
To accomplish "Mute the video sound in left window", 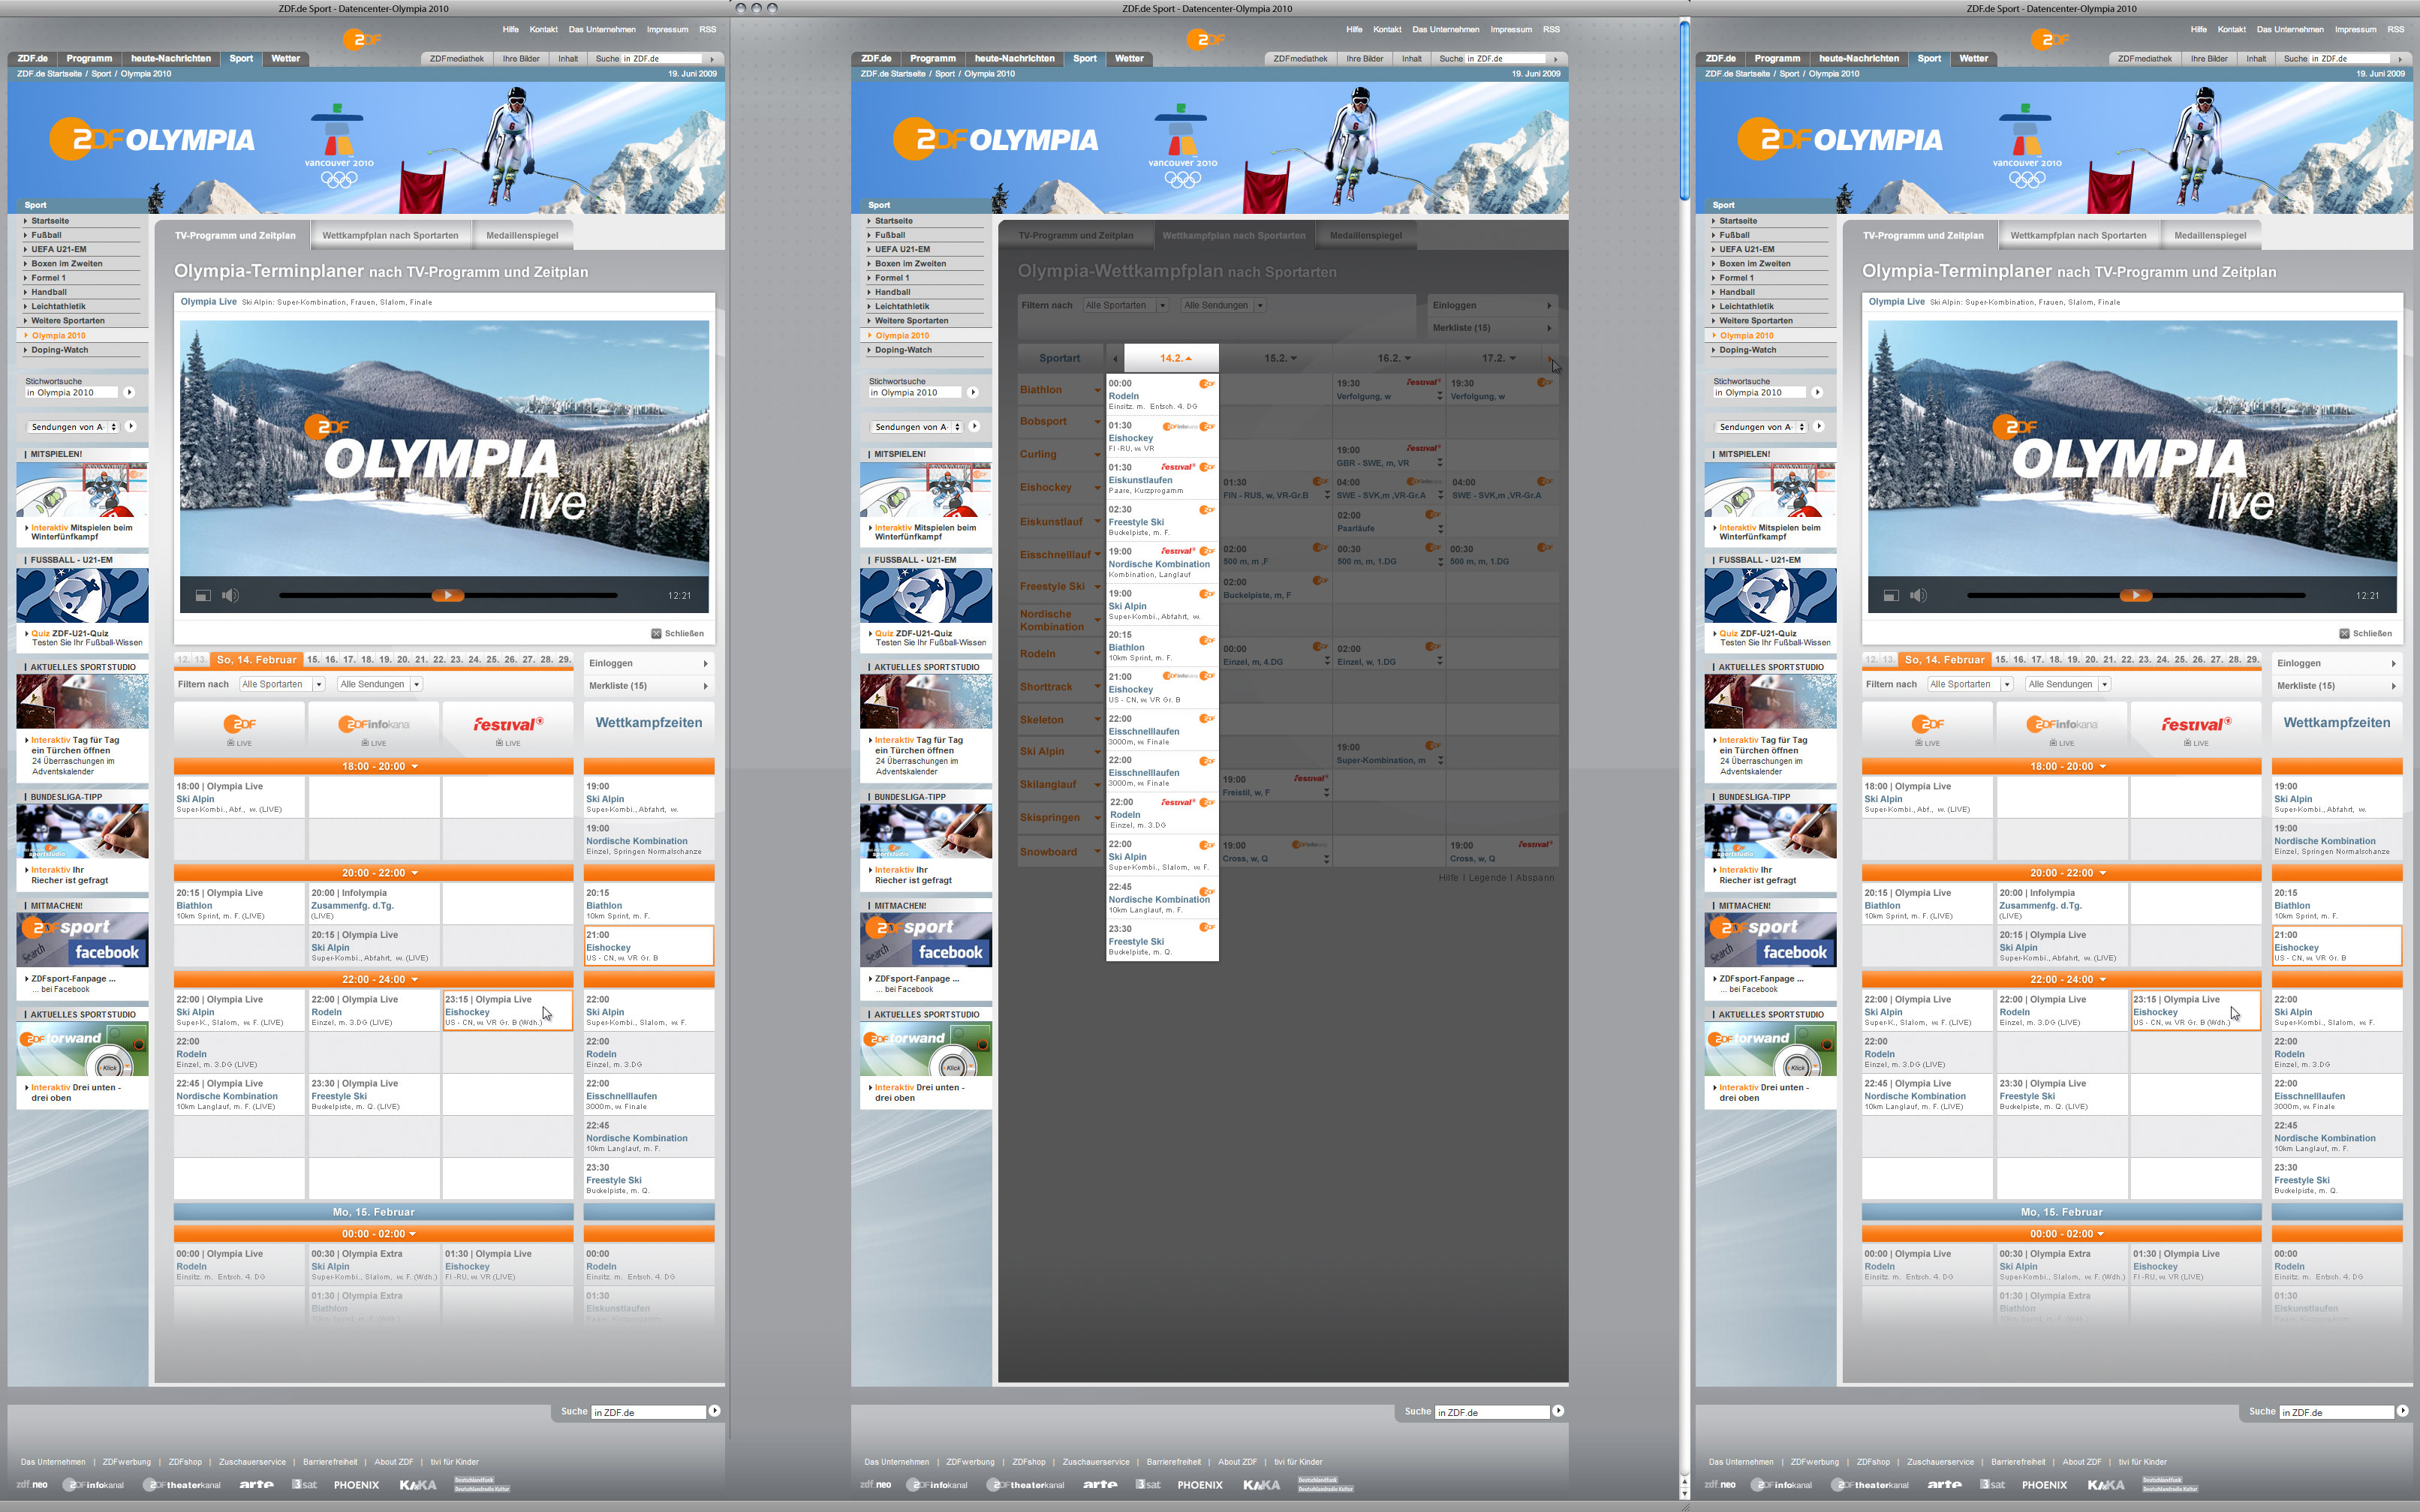I will 230,596.
